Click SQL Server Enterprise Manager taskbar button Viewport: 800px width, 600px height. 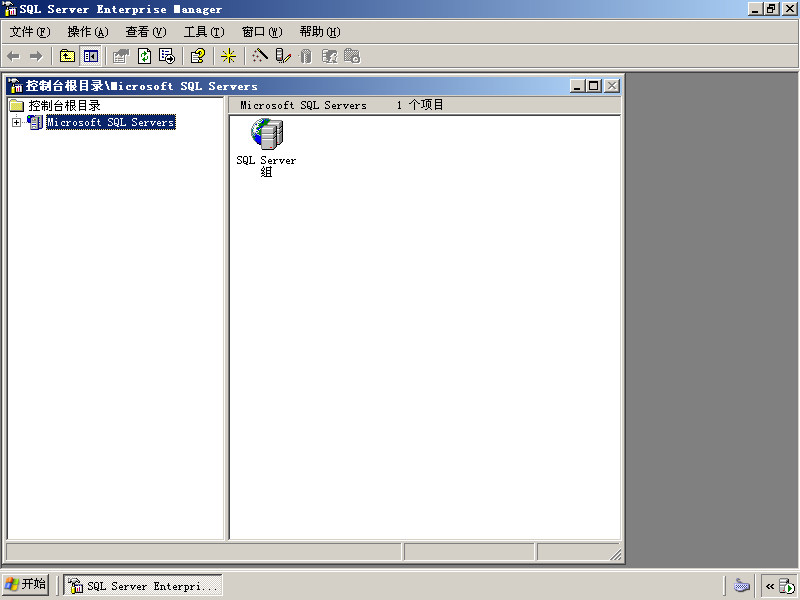pos(143,585)
